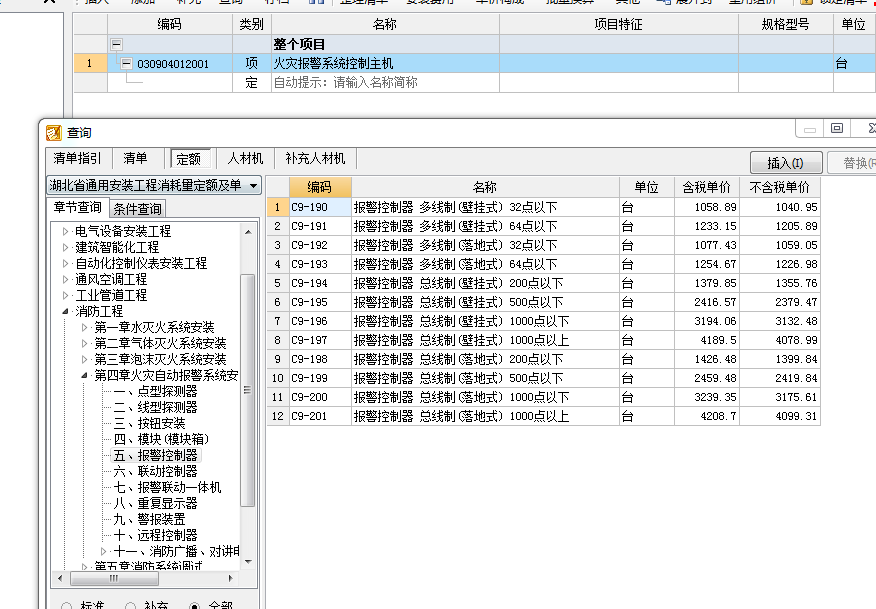Viewport: 876px width, 609px height.
Task: Click 火灾报警系统控制主机 name cell
Action: click(385, 63)
